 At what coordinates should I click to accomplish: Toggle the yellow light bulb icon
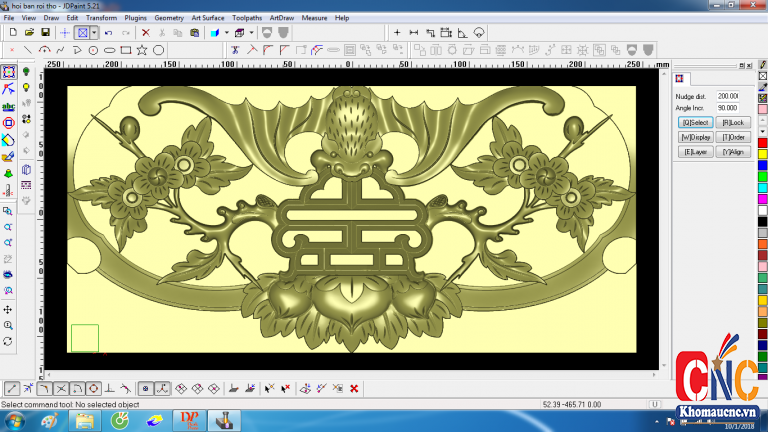26,87
